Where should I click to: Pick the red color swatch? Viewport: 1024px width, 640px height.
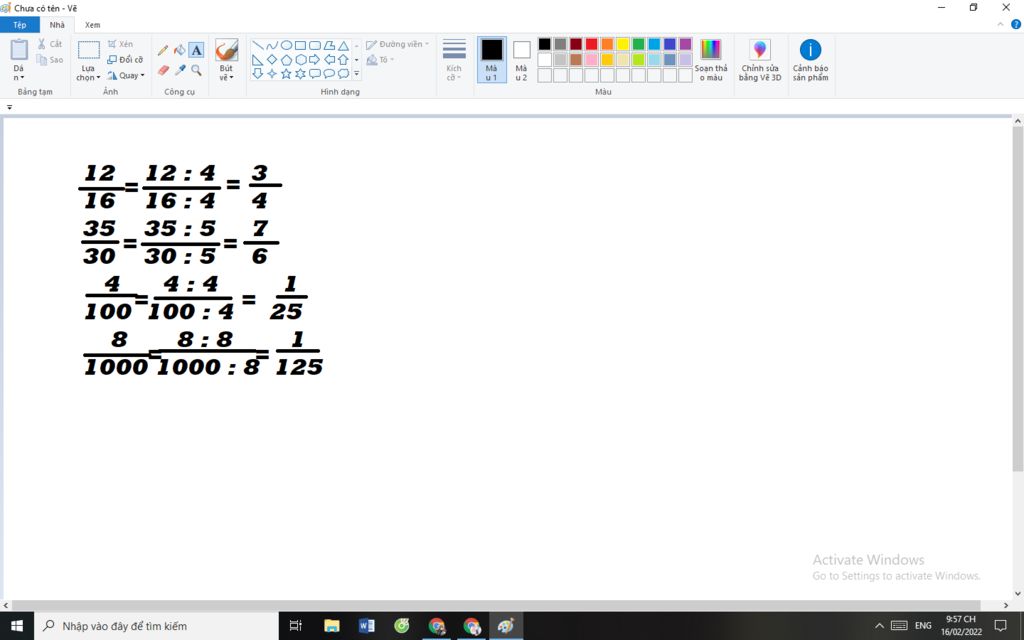(592, 44)
